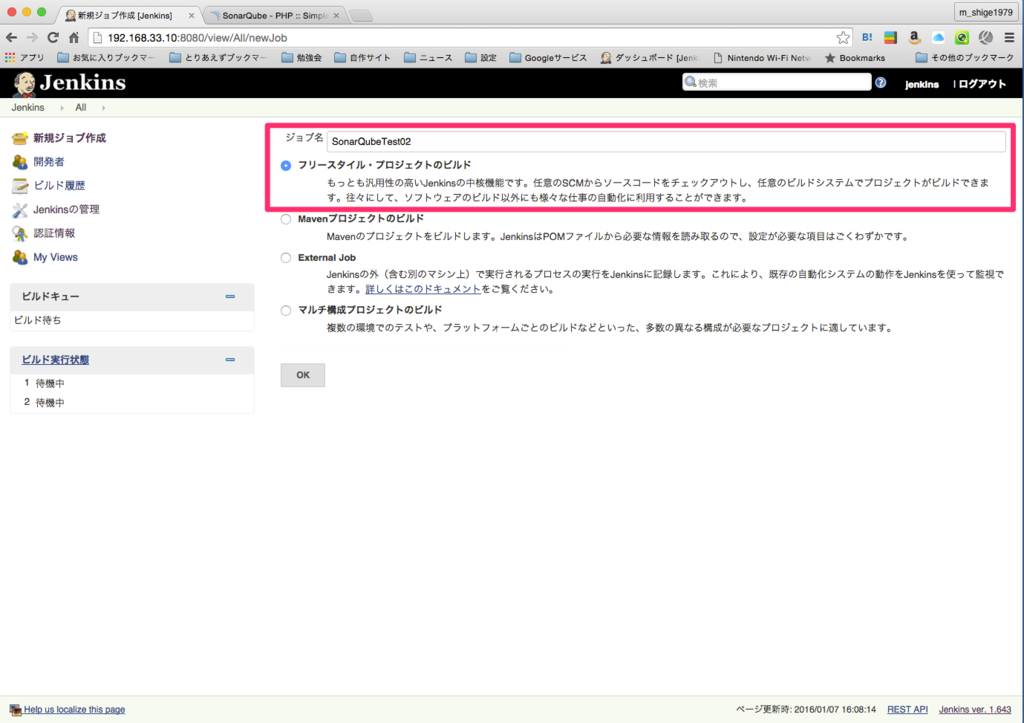Click the localize page icon in footer

[x=15, y=709]
